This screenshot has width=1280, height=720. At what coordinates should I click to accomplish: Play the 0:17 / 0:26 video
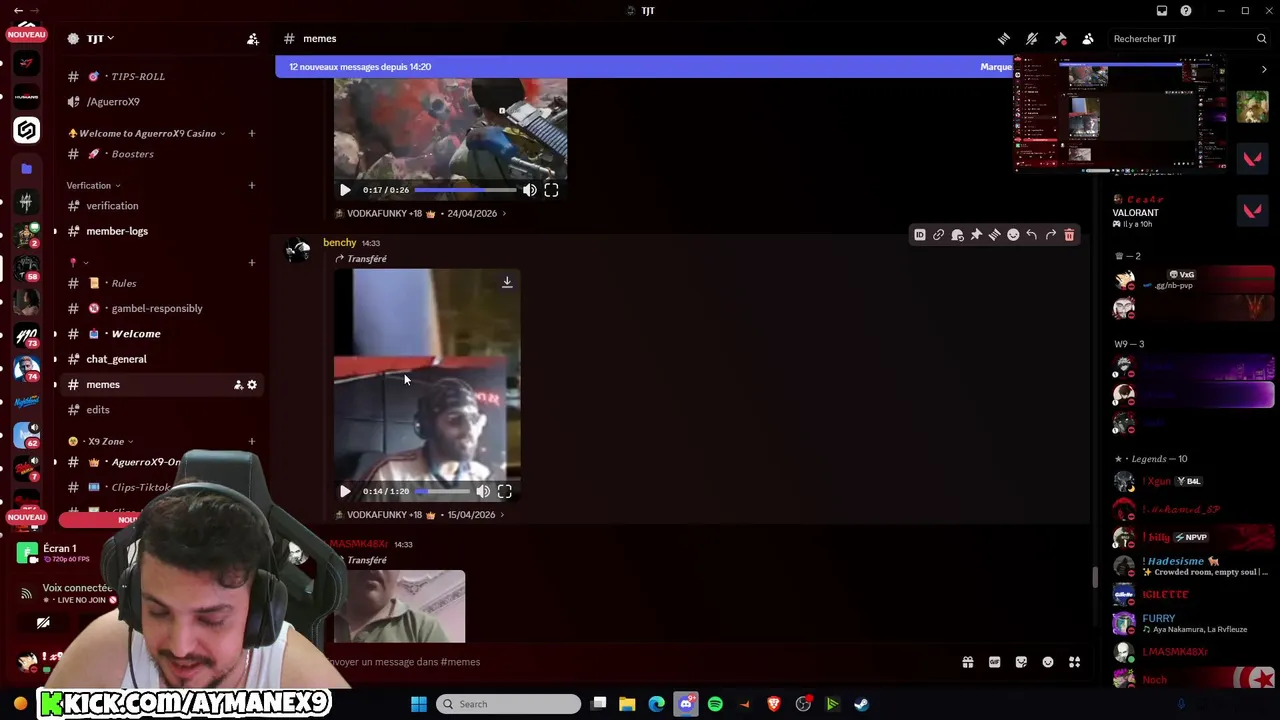point(345,190)
